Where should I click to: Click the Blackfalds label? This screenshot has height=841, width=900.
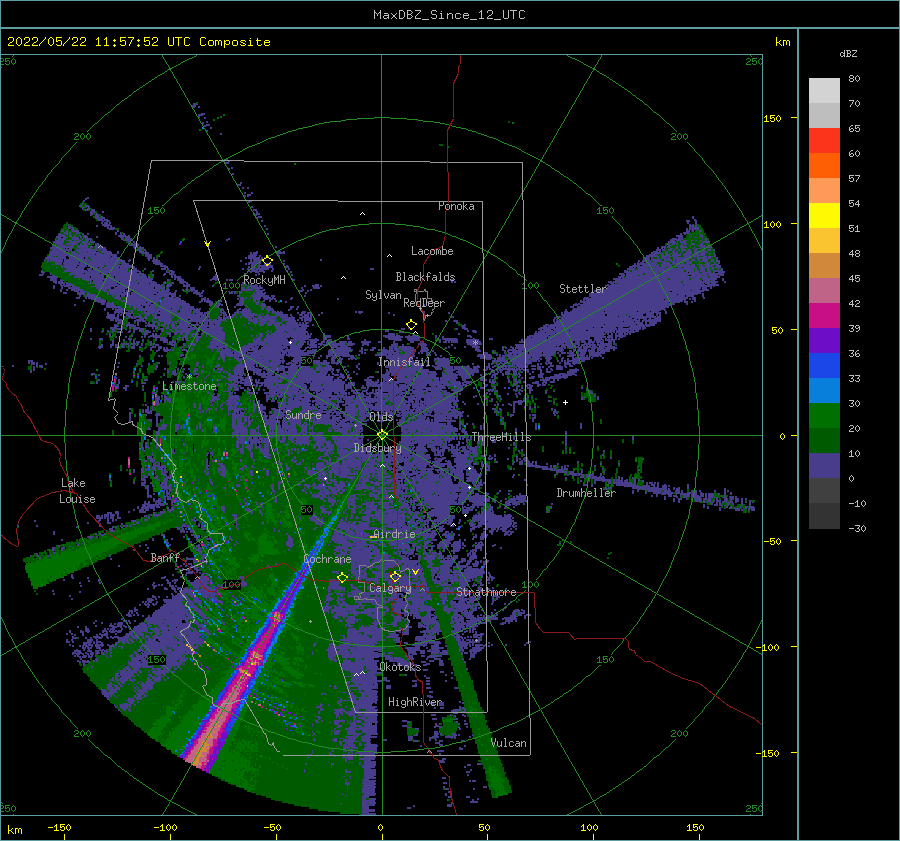tap(425, 277)
